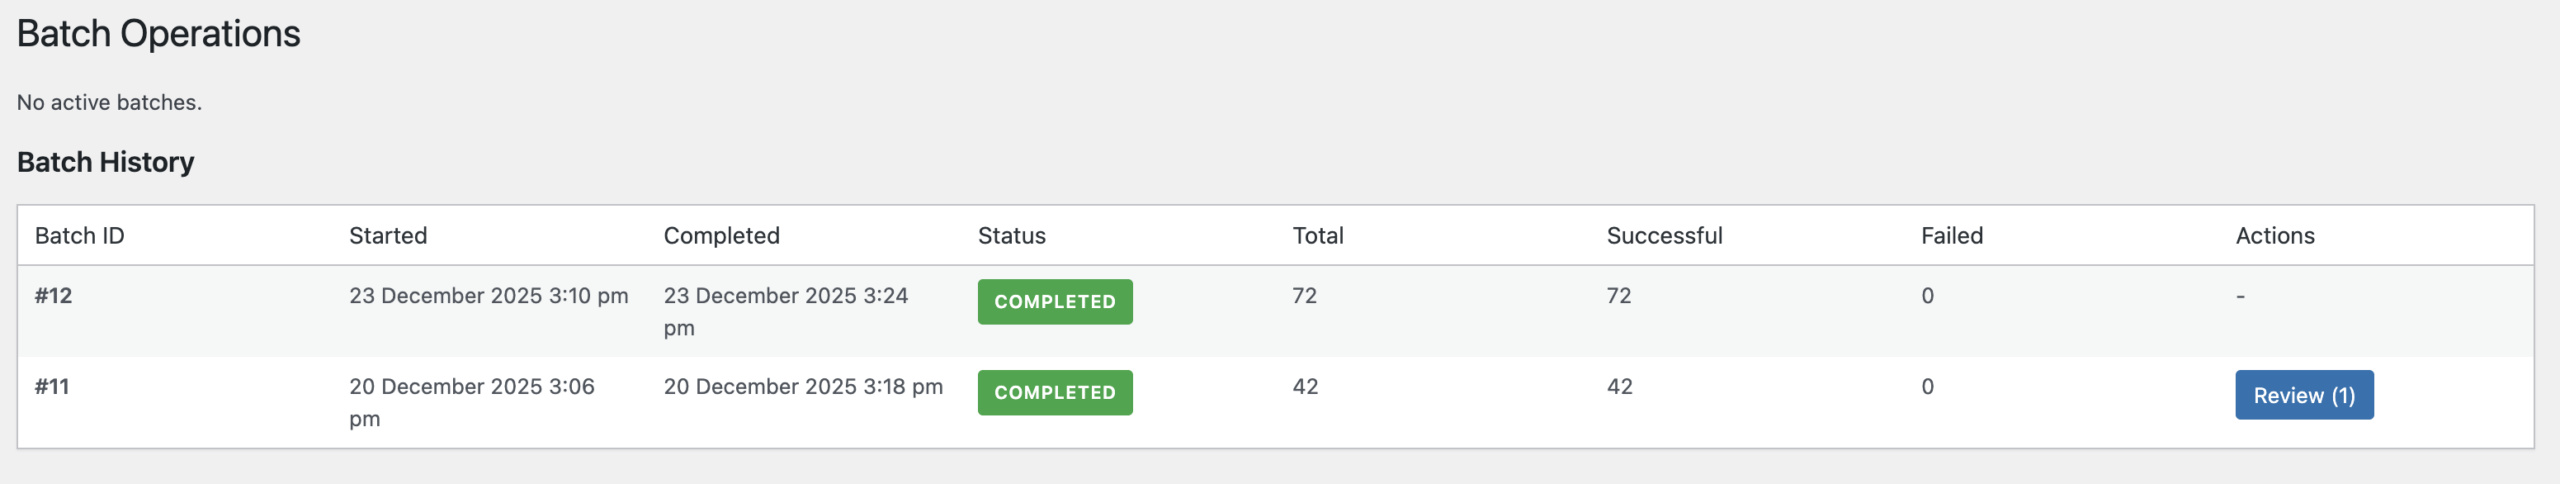Click the Started column header

(388, 236)
